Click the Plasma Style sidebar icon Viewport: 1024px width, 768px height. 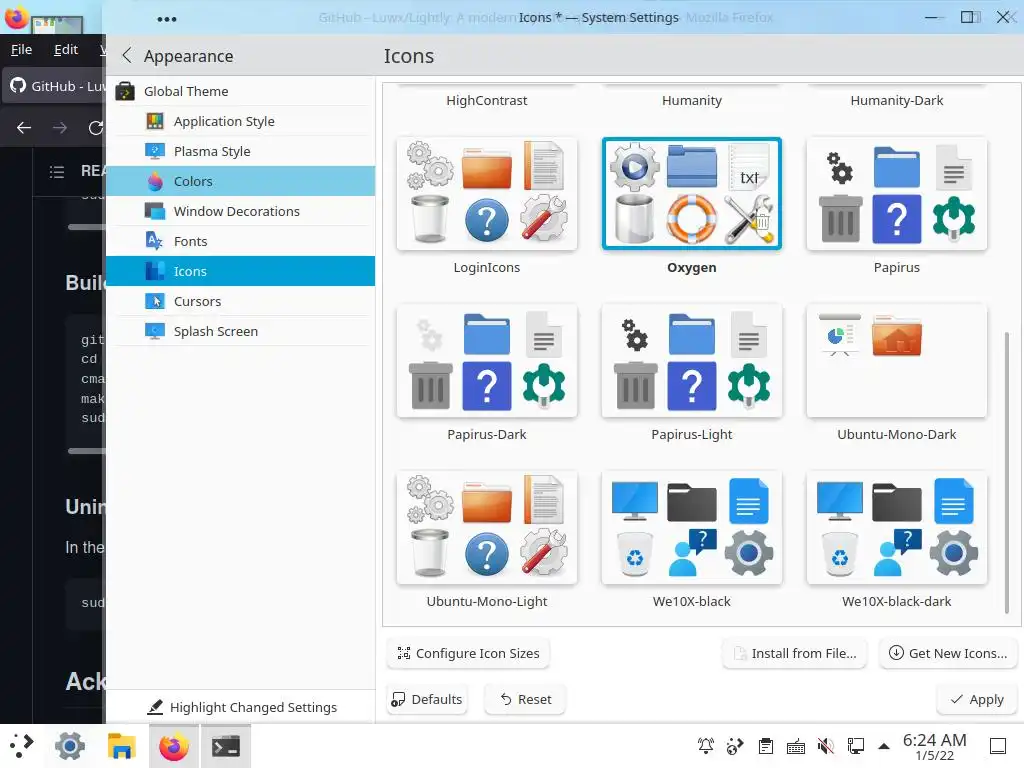(x=155, y=152)
